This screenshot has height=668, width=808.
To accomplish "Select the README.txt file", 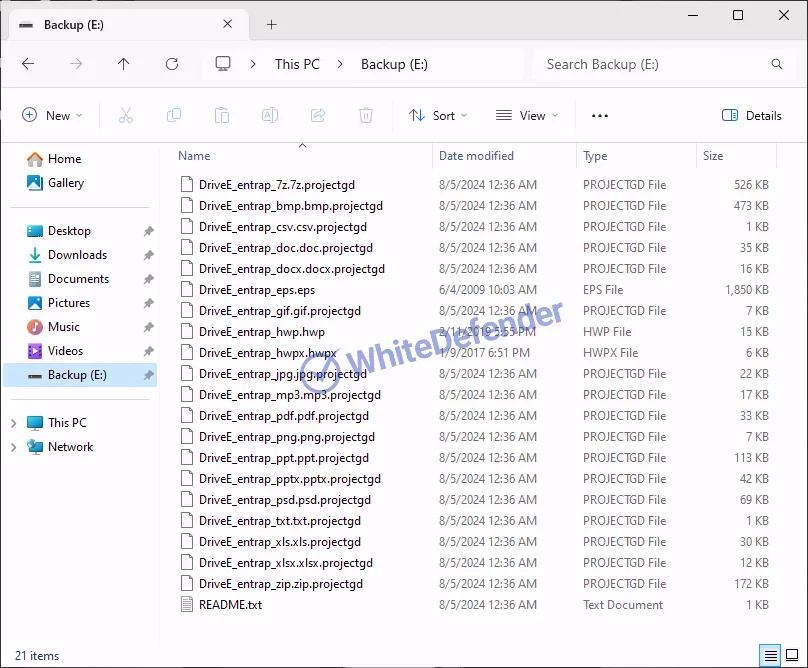I will [230, 605].
